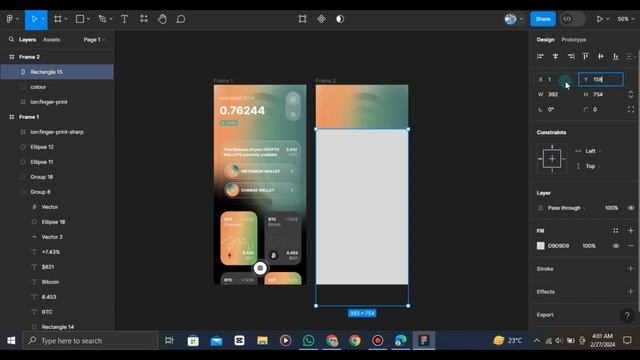Open the Figma main menu
This screenshot has width=640, height=360.
pyautogui.click(x=10, y=19)
